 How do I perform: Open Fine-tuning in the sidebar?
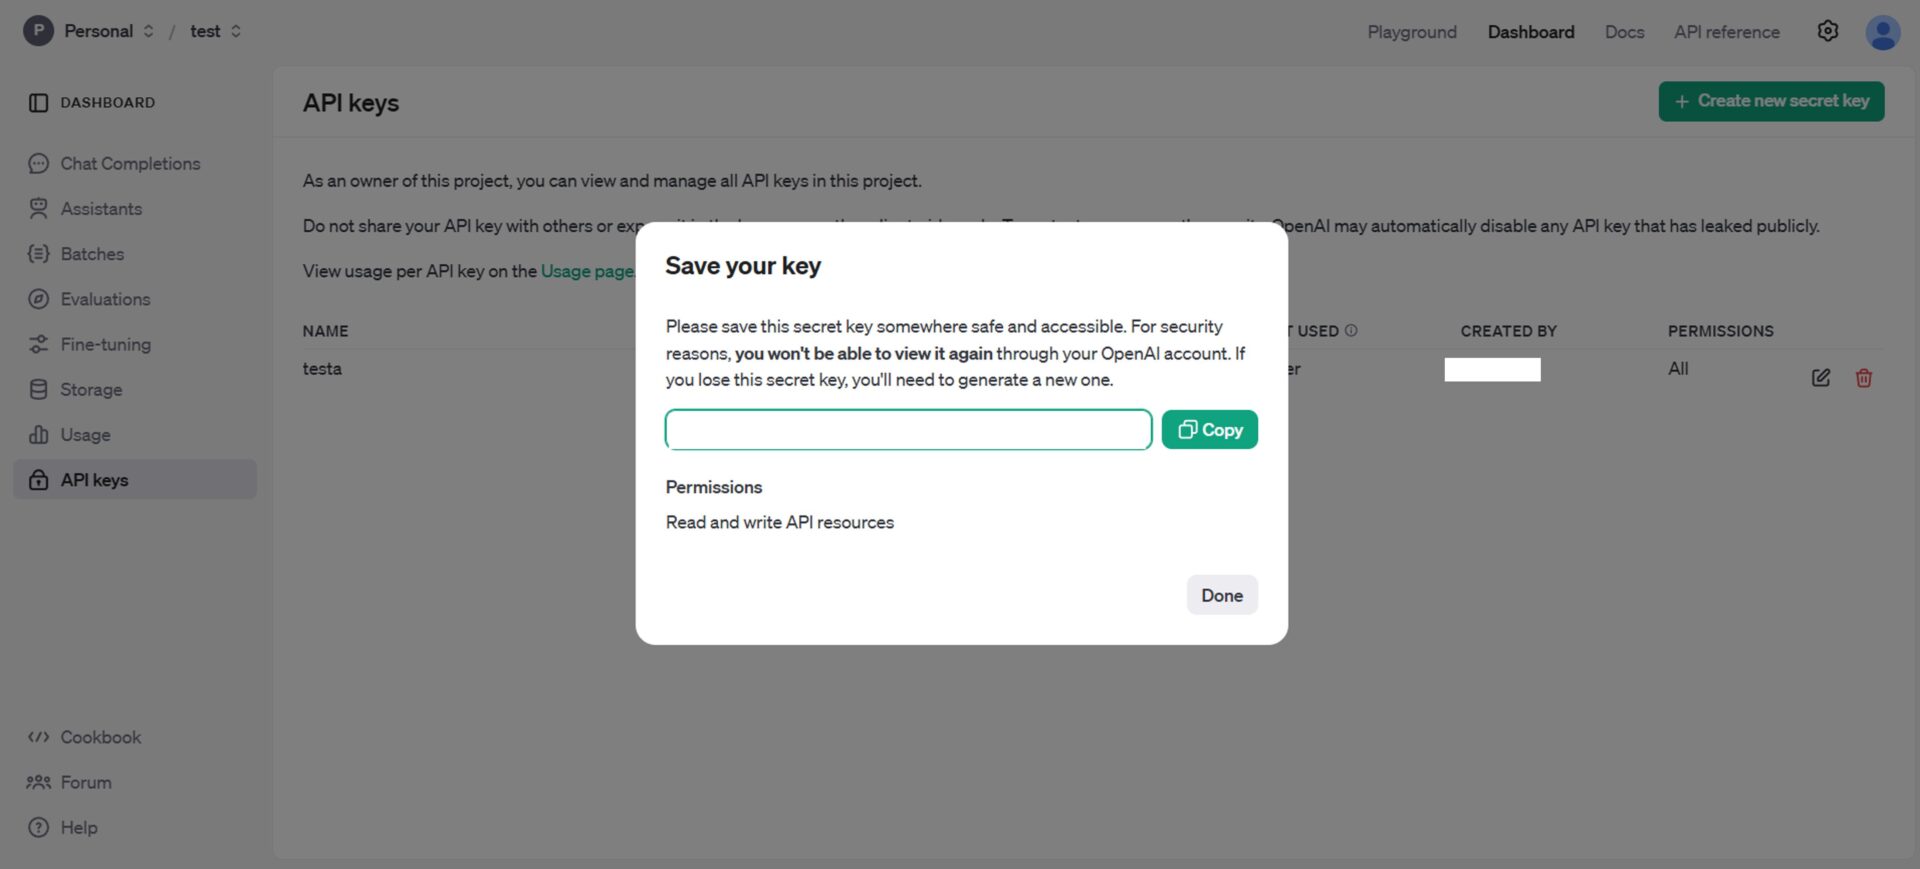105,345
